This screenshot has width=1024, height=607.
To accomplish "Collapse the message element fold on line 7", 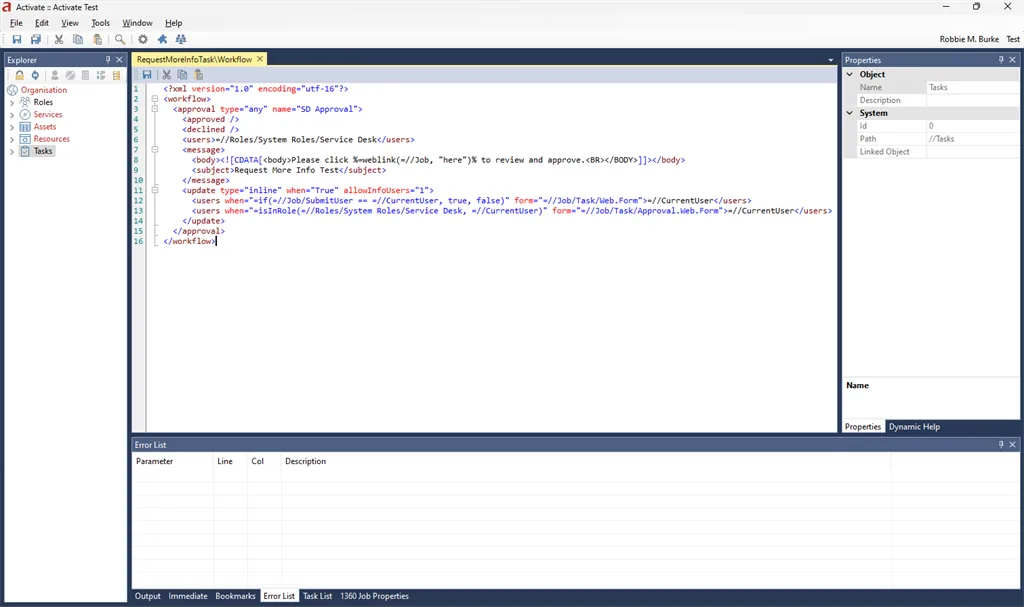I will click(155, 150).
